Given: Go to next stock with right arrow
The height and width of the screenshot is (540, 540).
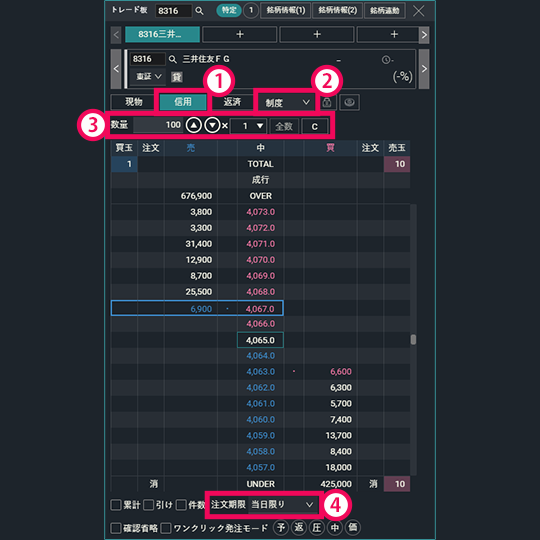Looking at the screenshot, I should coord(424,69).
